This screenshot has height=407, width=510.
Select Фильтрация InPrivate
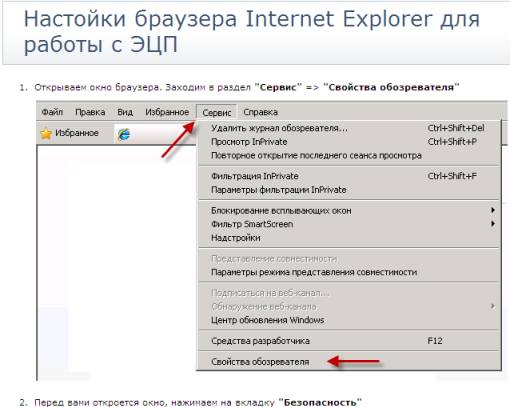click(x=349, y=176)
